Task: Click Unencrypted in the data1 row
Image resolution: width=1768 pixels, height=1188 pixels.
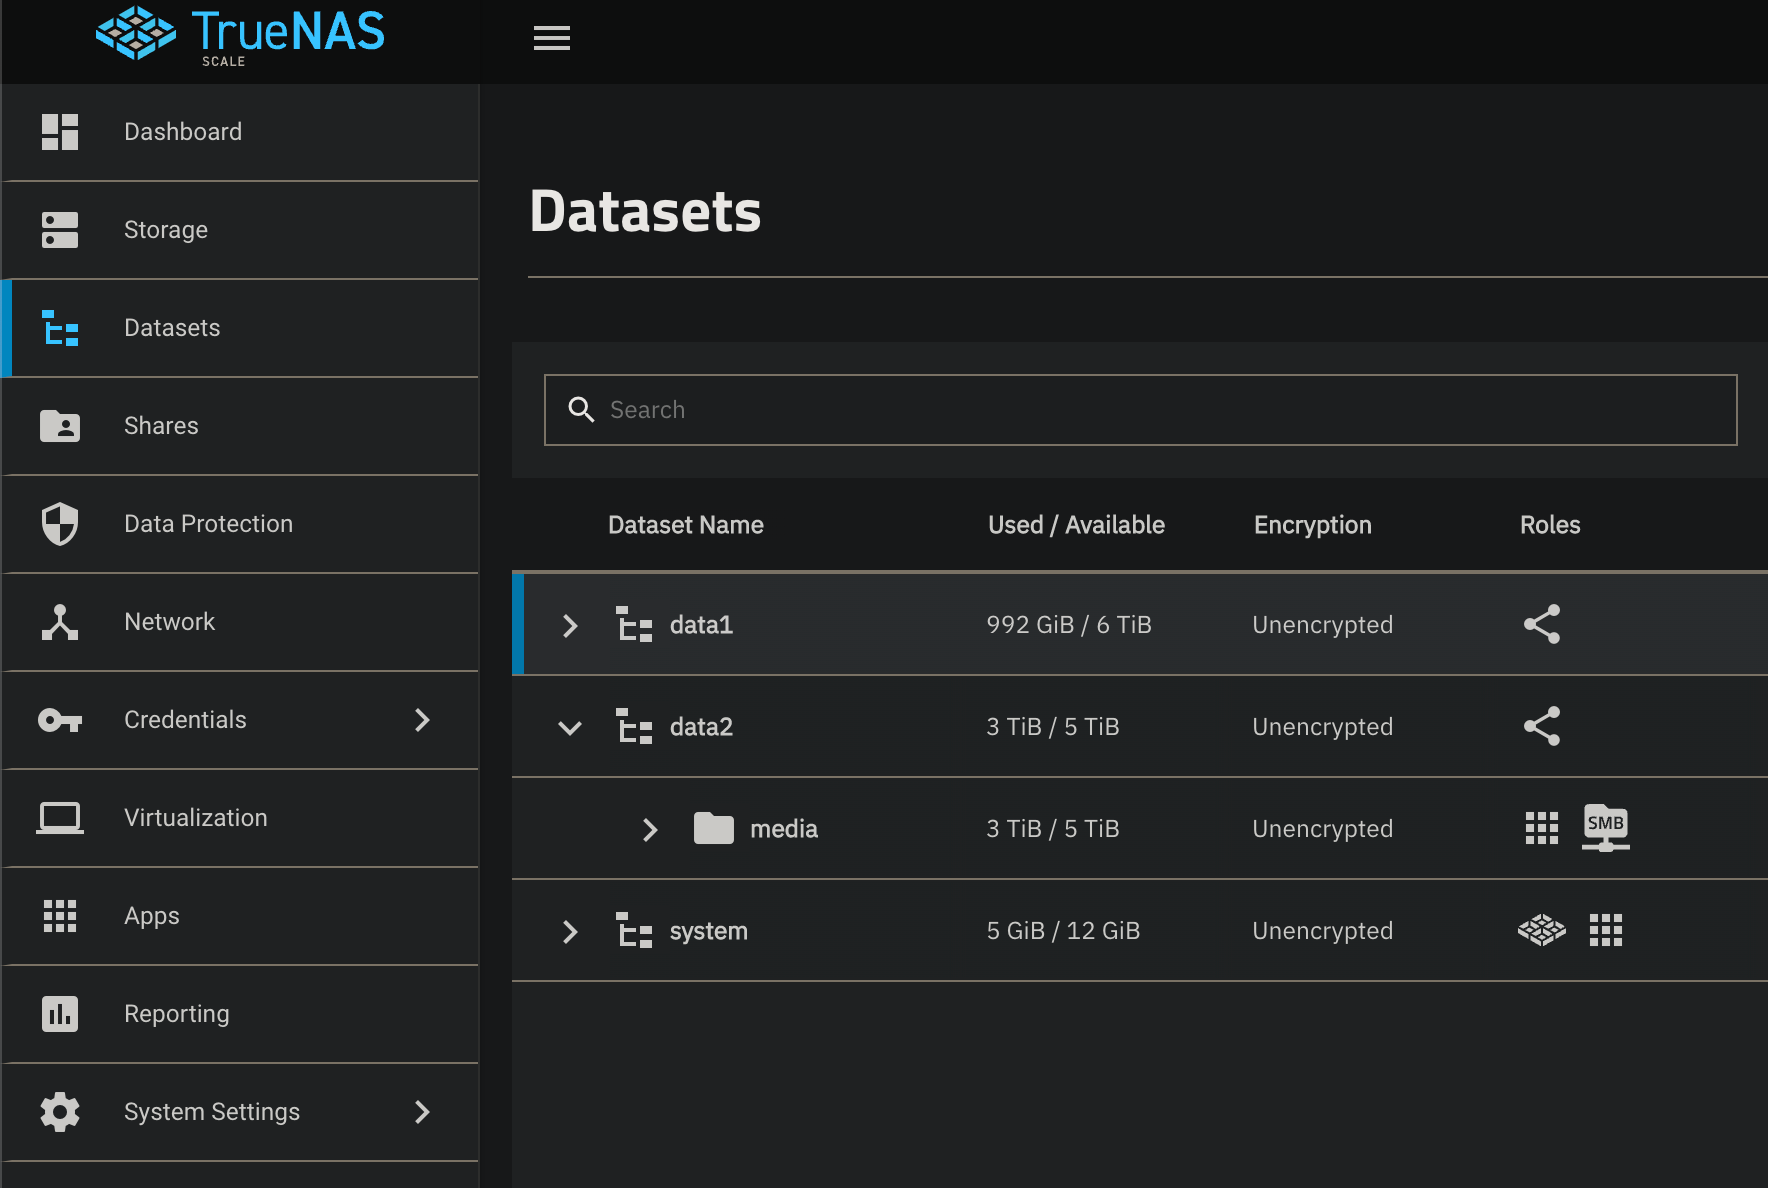Action: tap(1322, 625)
